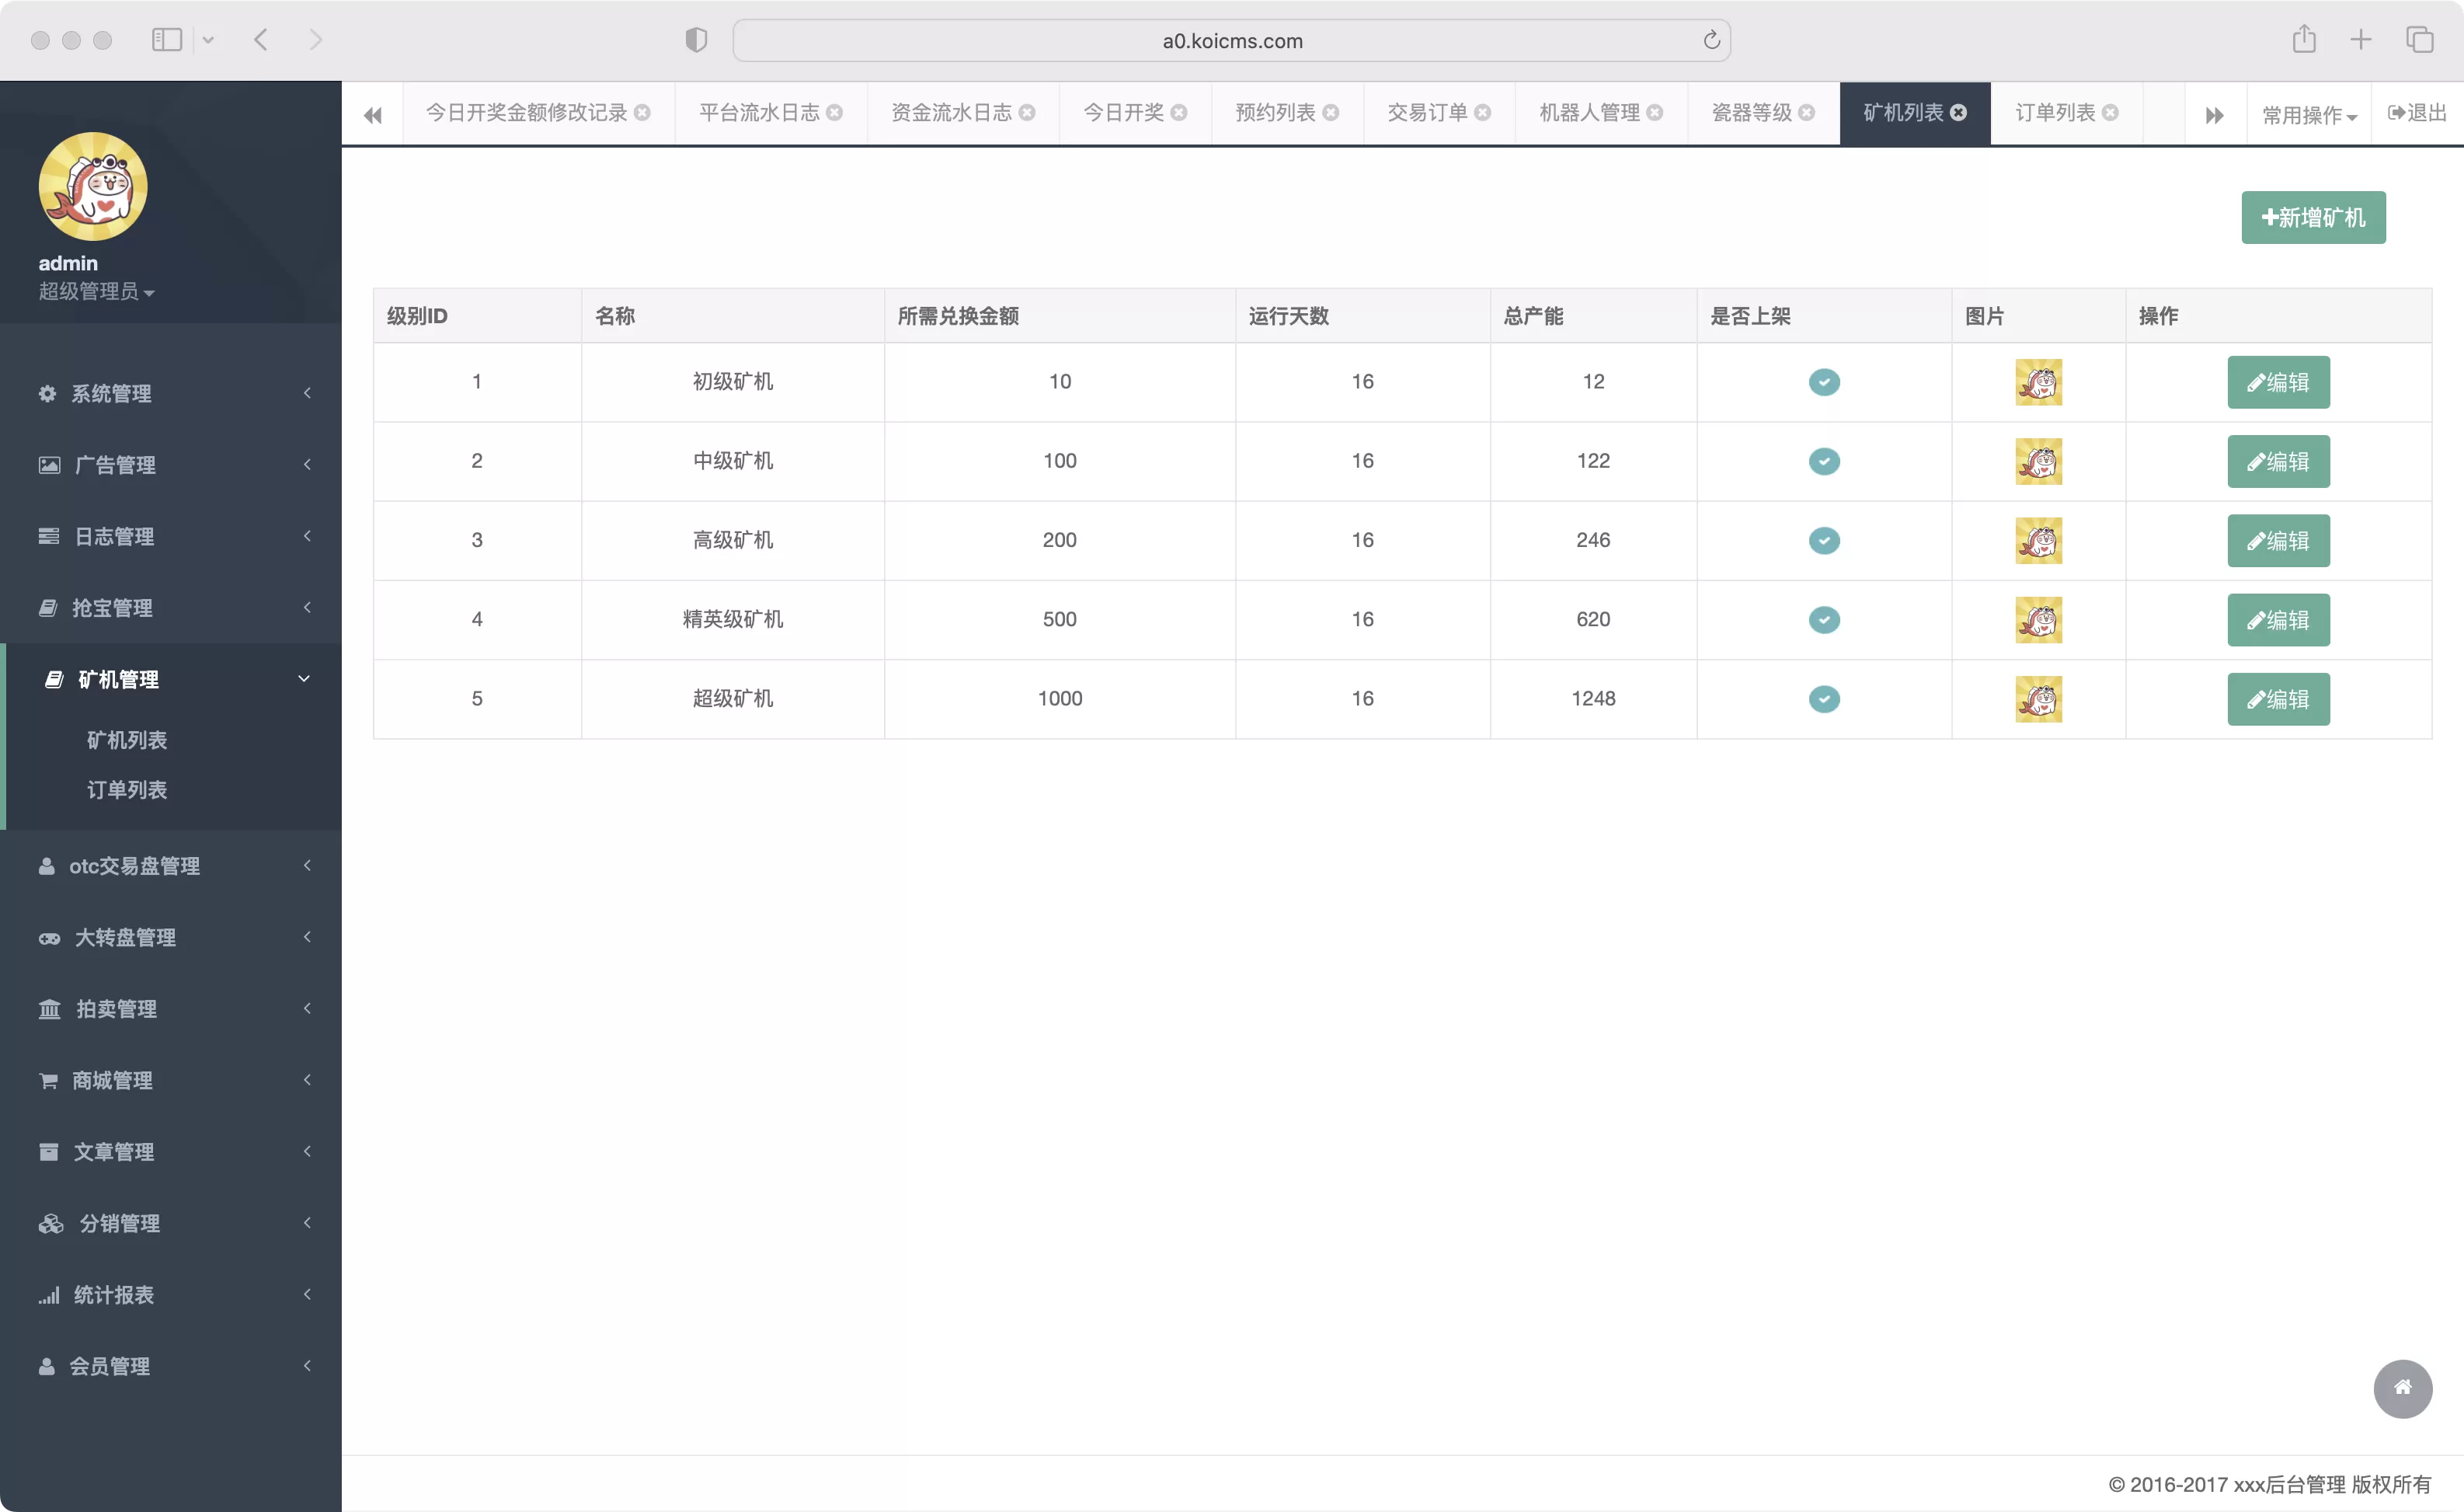
Task: Expand the 广告管理 sidebar menu
Action: click(171, 465)
